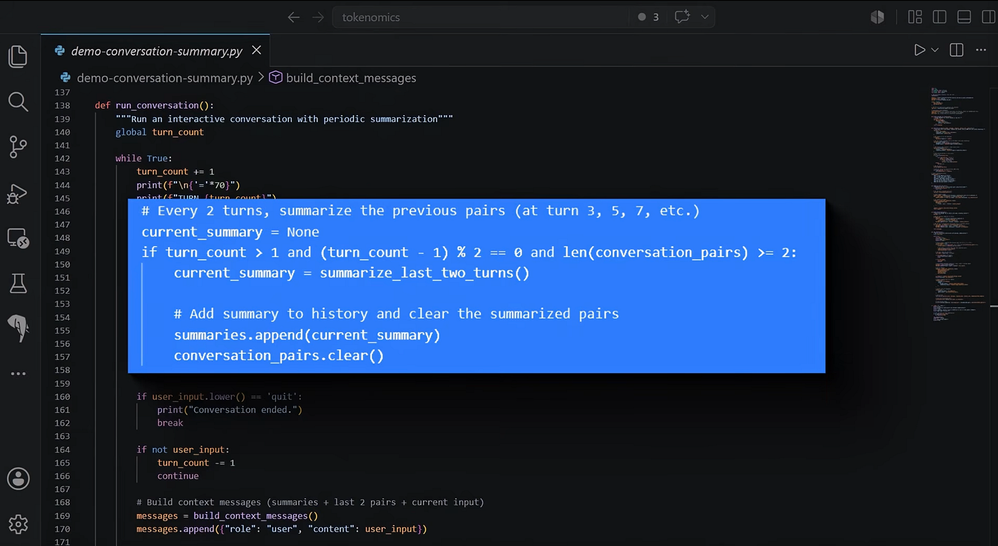Screen dimensions: 998x546
Task: Run the Python file
Action: (919, 50)
